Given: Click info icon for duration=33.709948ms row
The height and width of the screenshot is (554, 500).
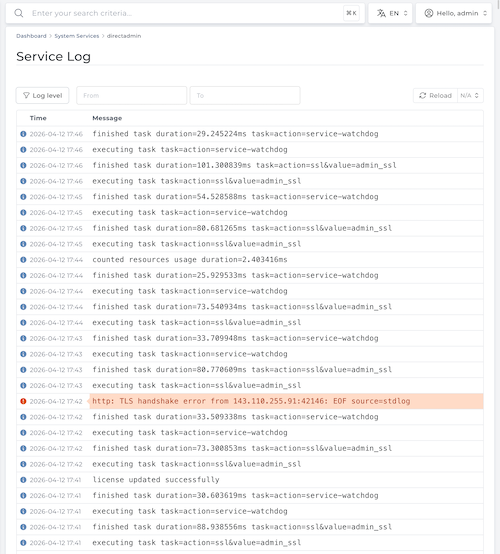Looking at the screenshot, I should point(23,338).
